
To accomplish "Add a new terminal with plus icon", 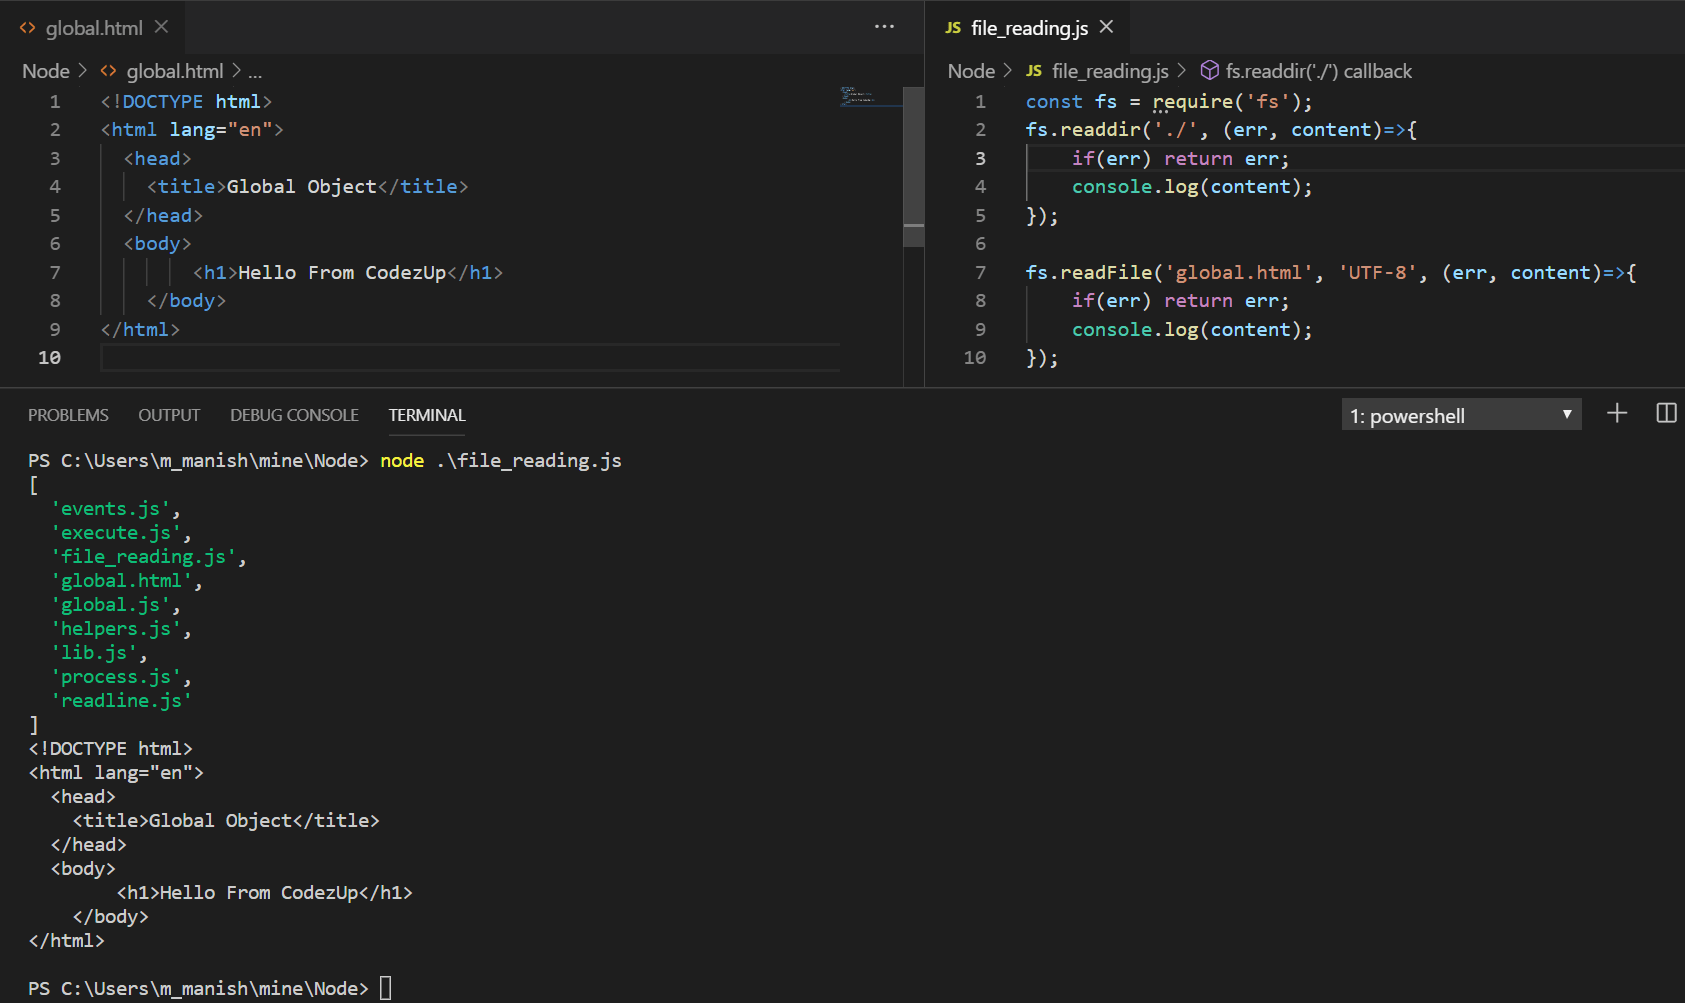I will [x=1617, y=414].
